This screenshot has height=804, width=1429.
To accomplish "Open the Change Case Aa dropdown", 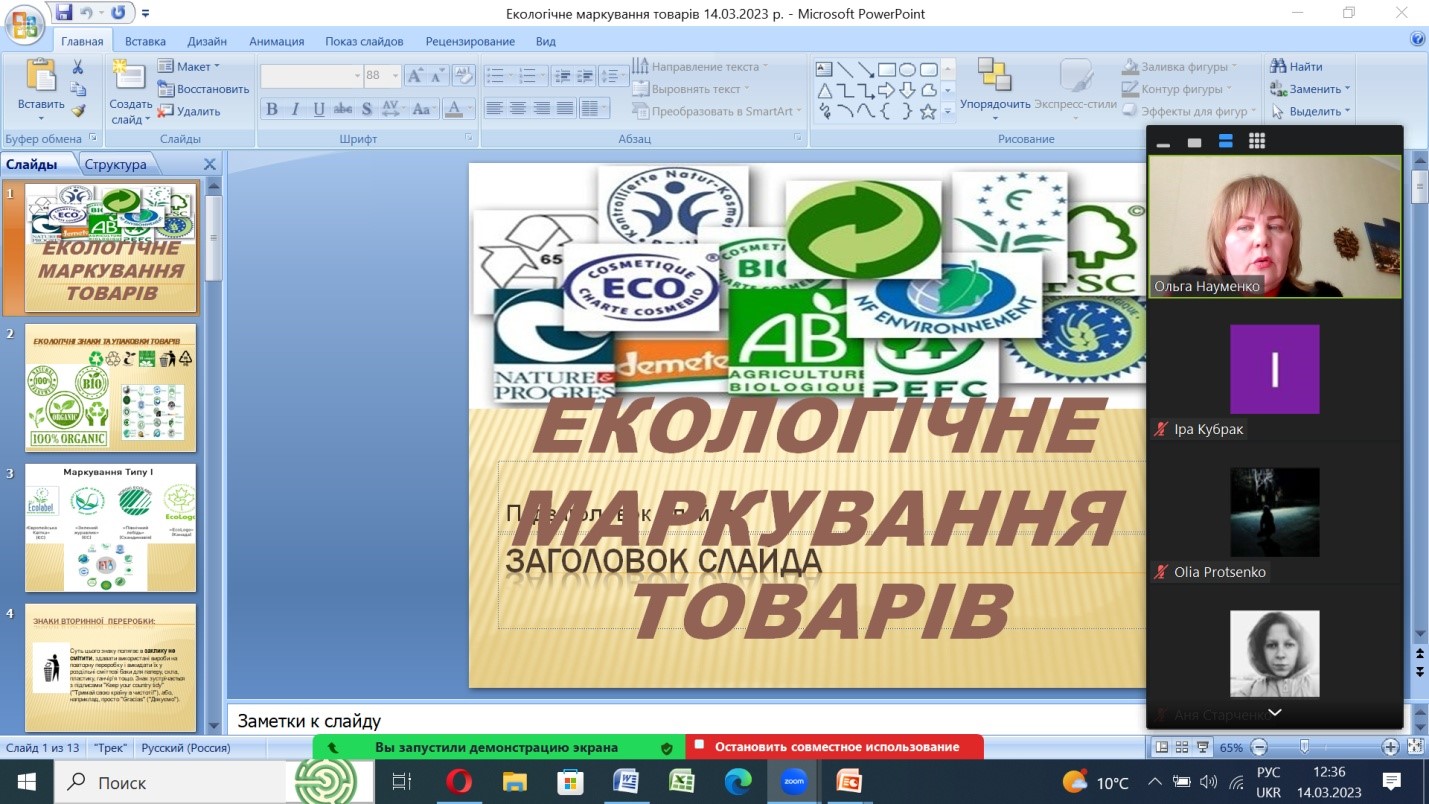I will (x=422, y=109).
